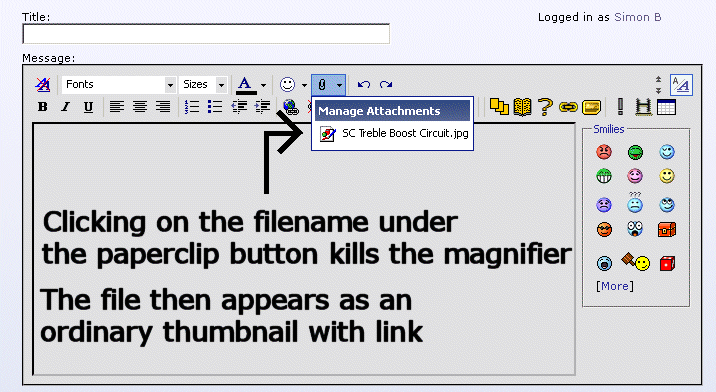Screen dimensions: 716x392
Task: Click into the Title input field
Action: [x=206, y=34]
